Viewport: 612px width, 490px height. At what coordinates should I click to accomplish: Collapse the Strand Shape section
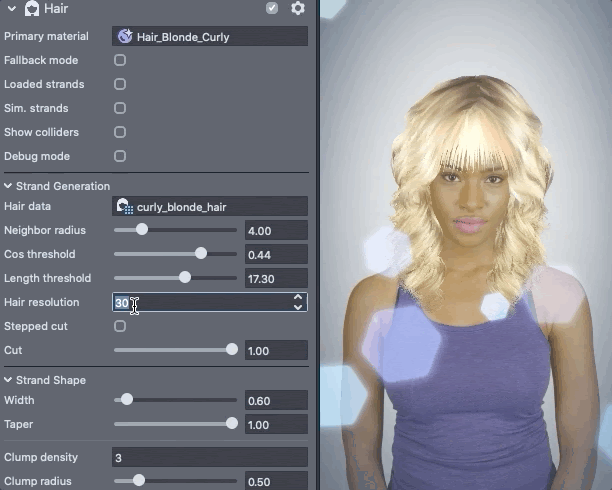point(9,380)
